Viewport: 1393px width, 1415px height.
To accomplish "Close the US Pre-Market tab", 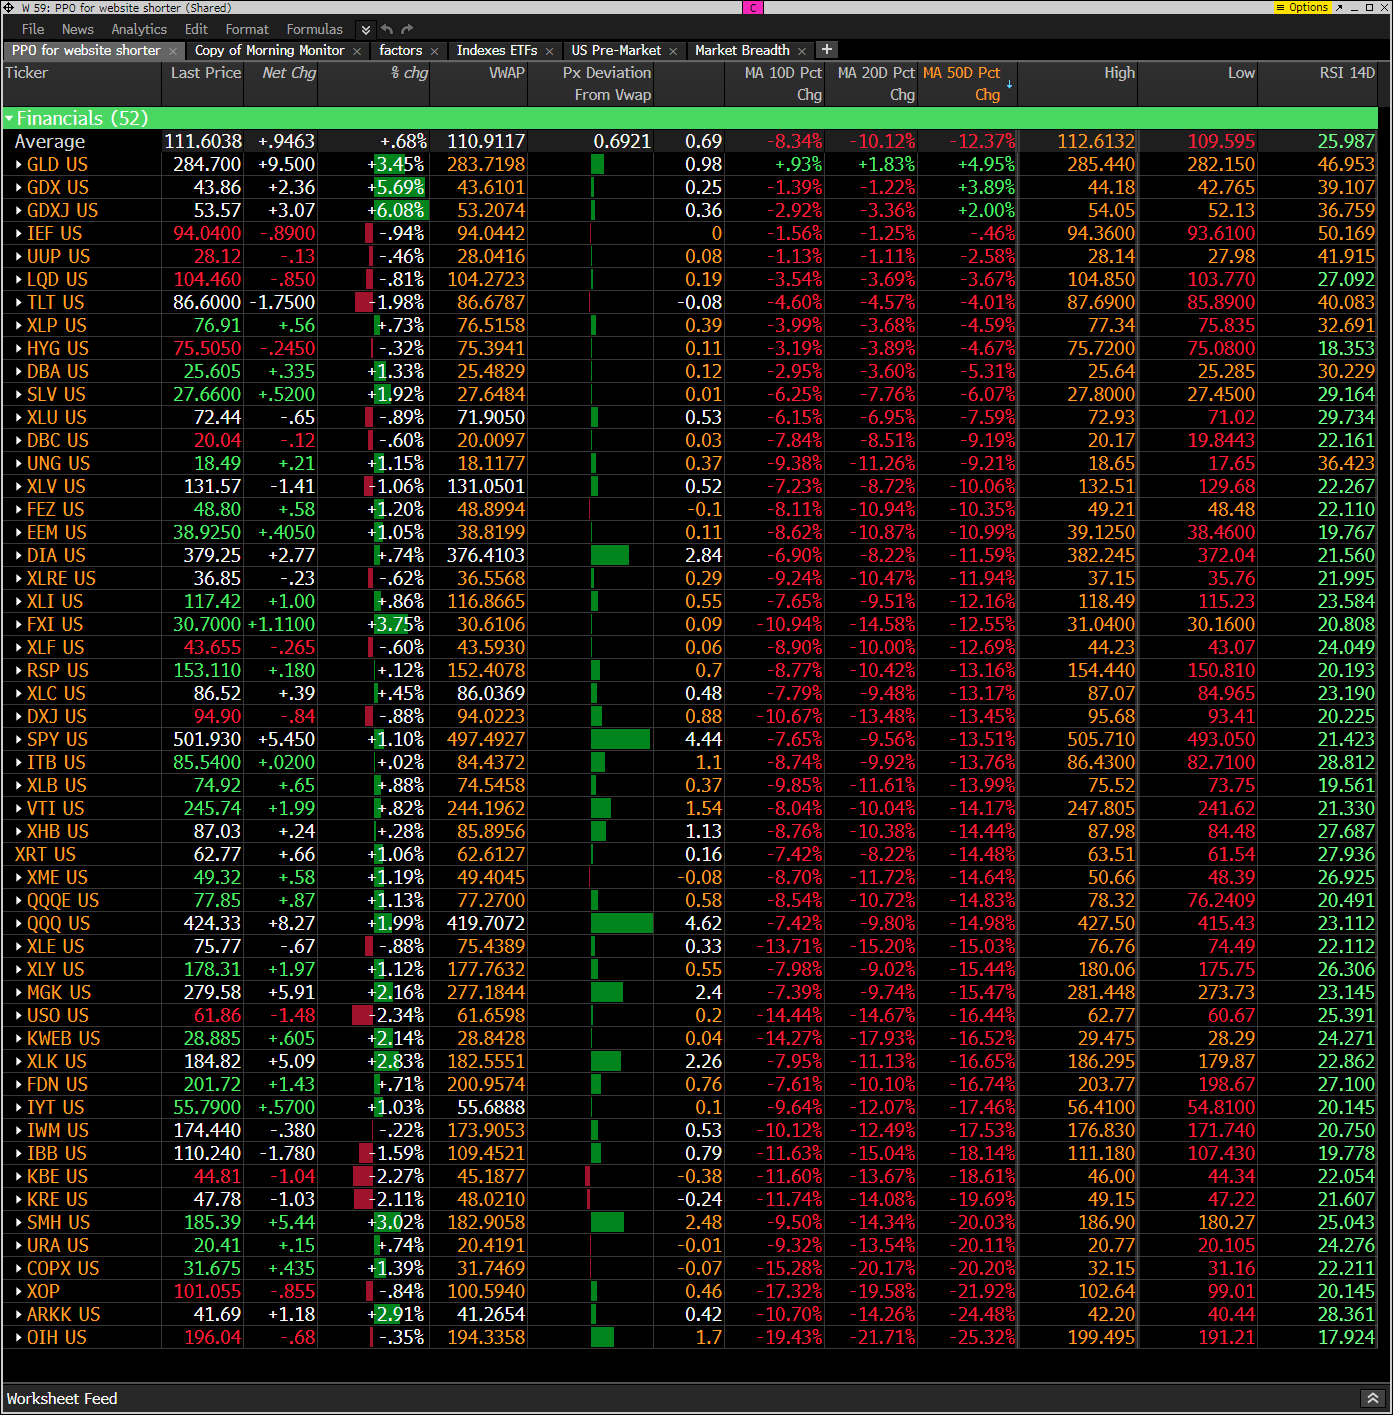I will click(673, 51).
